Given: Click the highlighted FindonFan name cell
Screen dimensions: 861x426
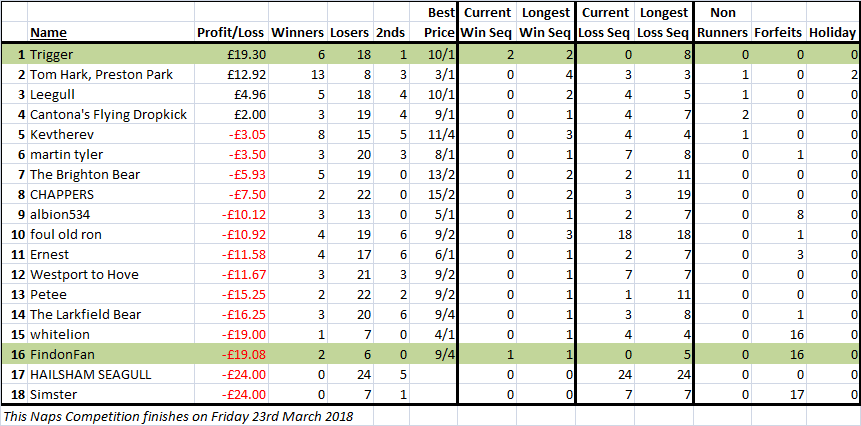Looking at the screenshot, I should (x=111, y=355).
